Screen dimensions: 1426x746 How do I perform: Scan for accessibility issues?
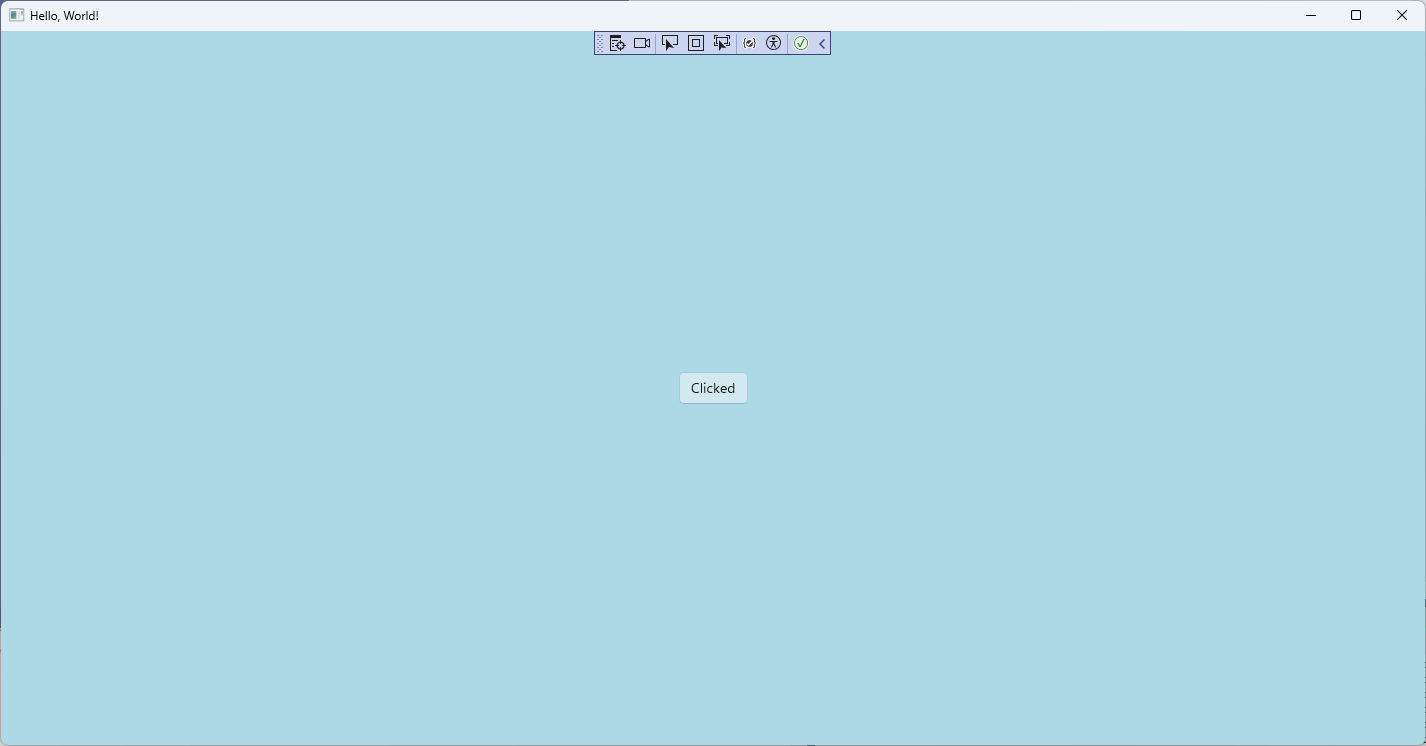point(773,43)
